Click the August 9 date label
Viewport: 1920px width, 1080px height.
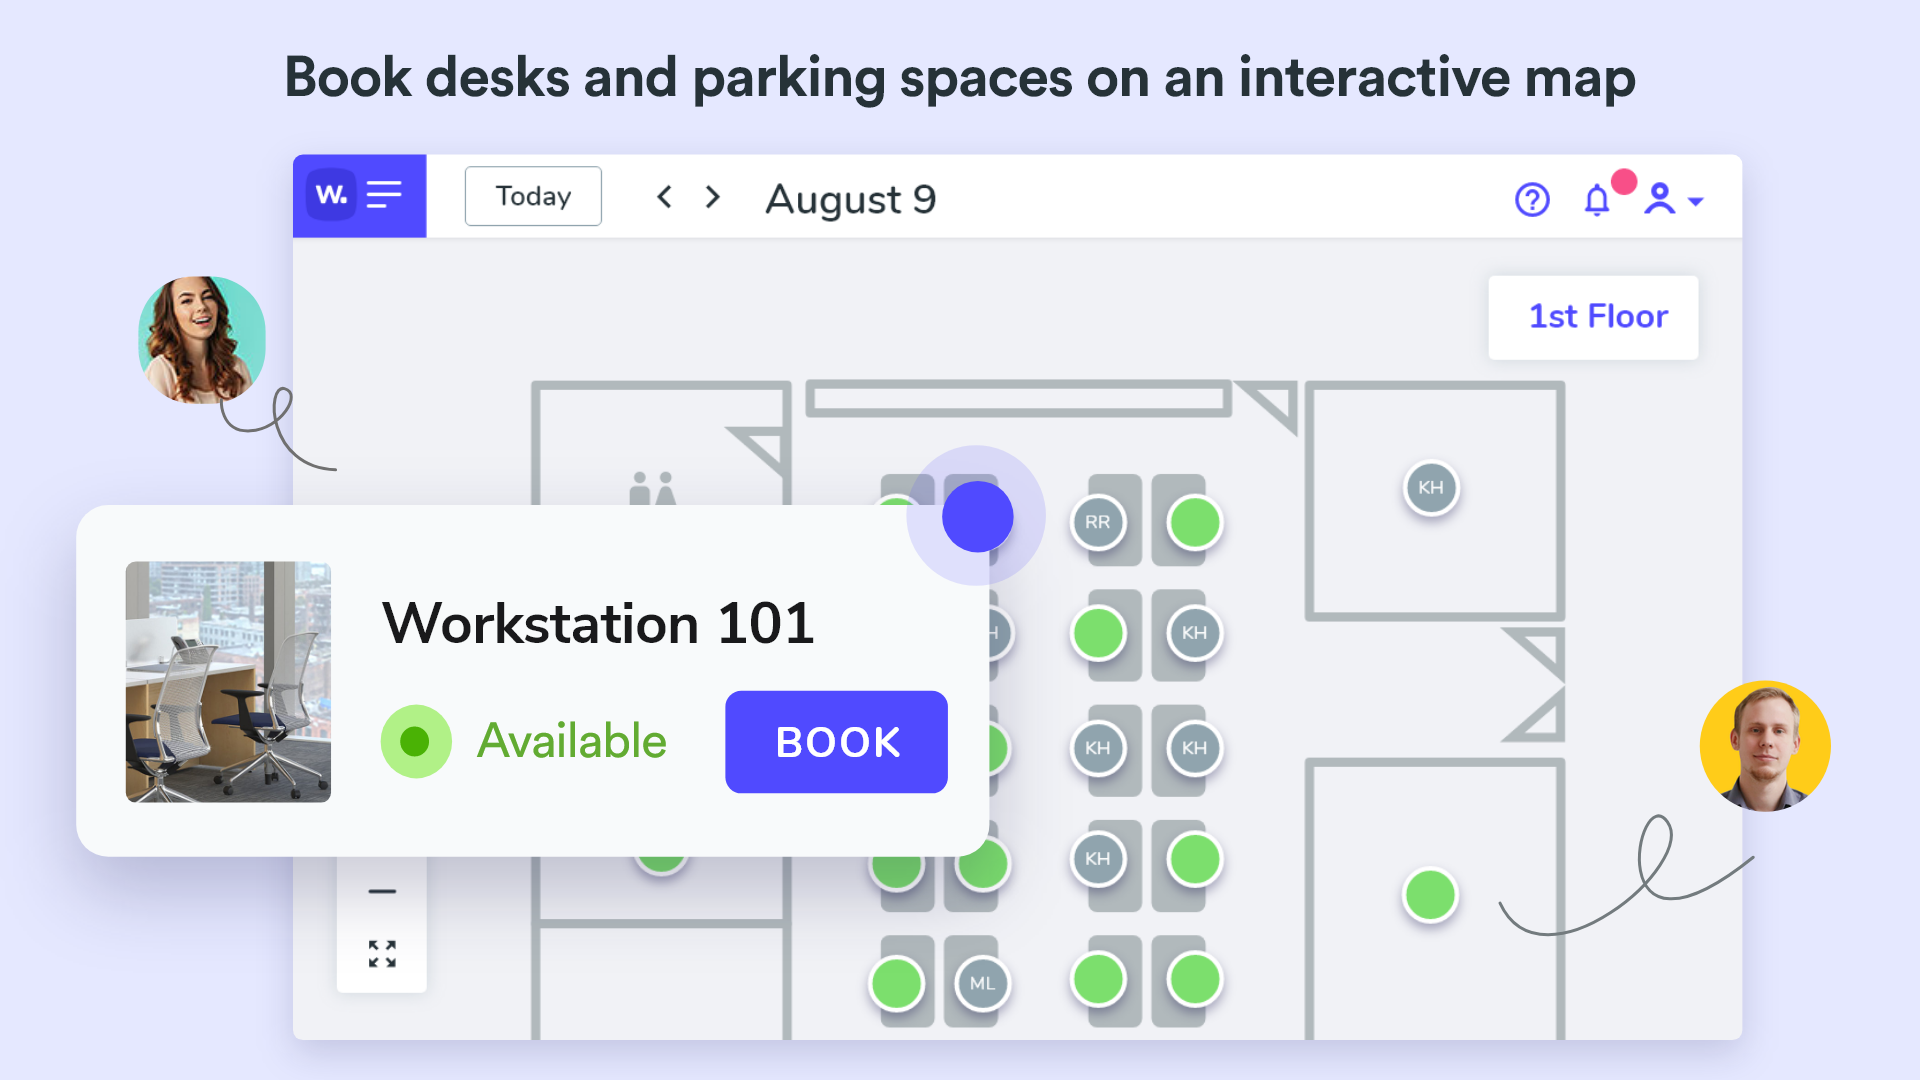(850, 199)
